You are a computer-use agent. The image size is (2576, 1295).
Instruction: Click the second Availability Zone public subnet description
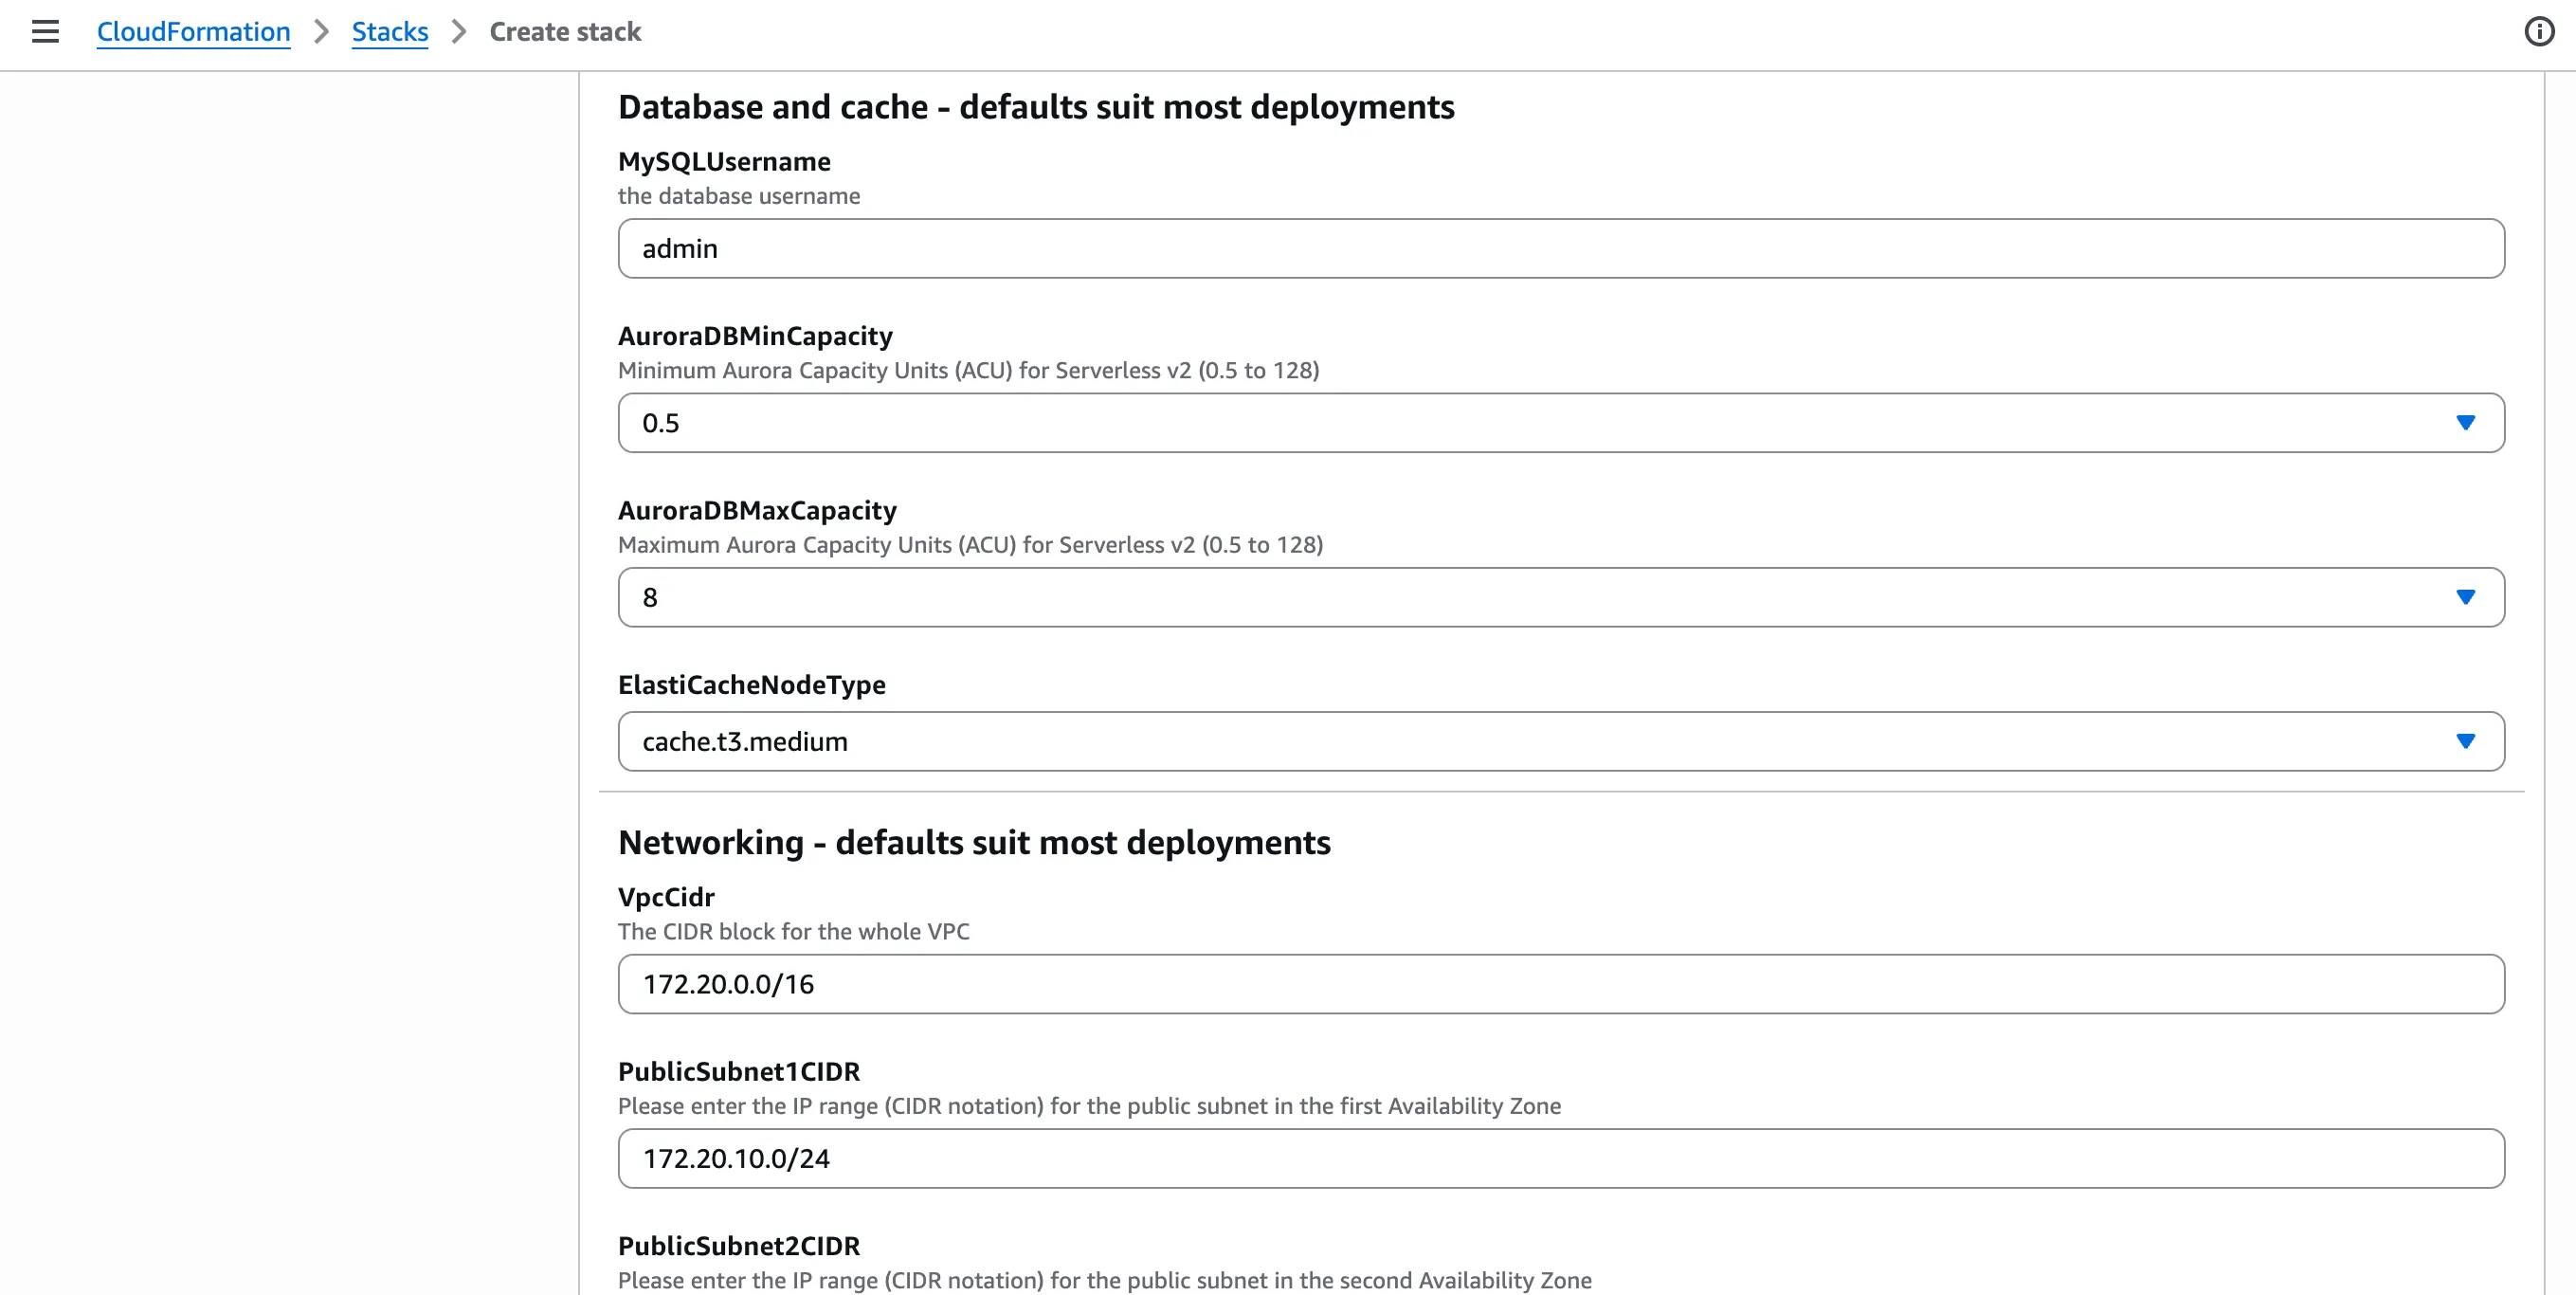tap(1105, 1280)
